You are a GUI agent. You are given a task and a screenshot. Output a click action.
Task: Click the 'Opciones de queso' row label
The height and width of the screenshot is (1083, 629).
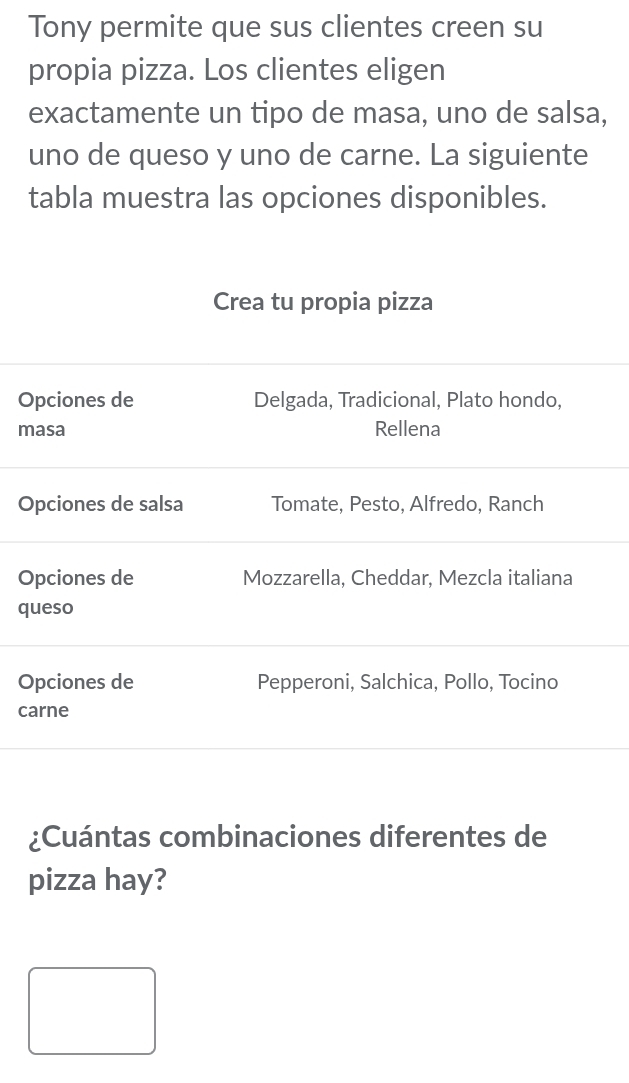point(75,592)
